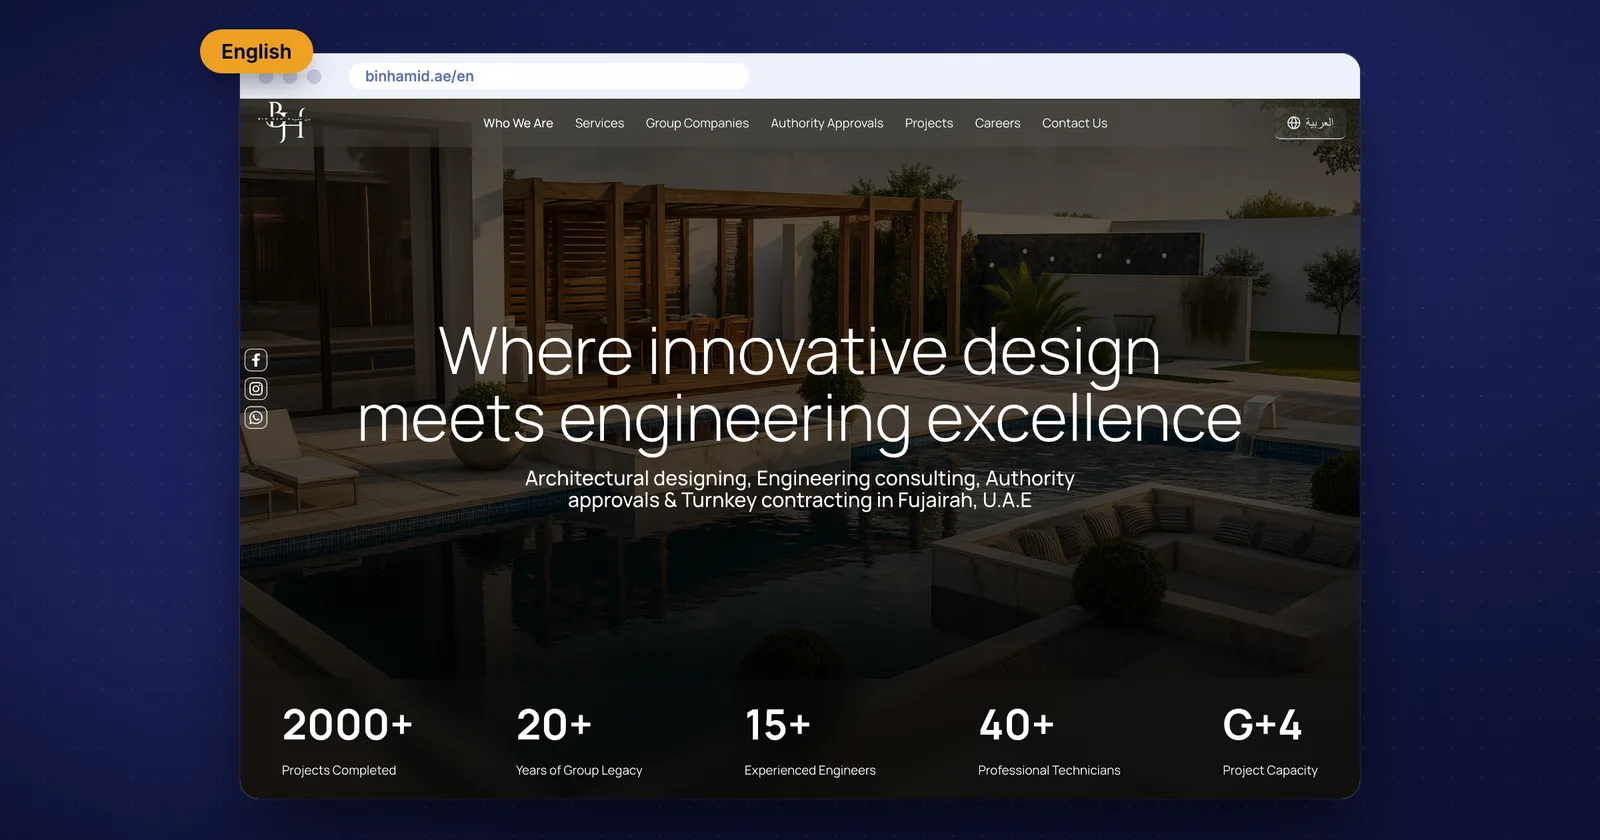1600x840 pixels.
Task: Click the "Professional Technicians" label
Action: click(1049, 770)
